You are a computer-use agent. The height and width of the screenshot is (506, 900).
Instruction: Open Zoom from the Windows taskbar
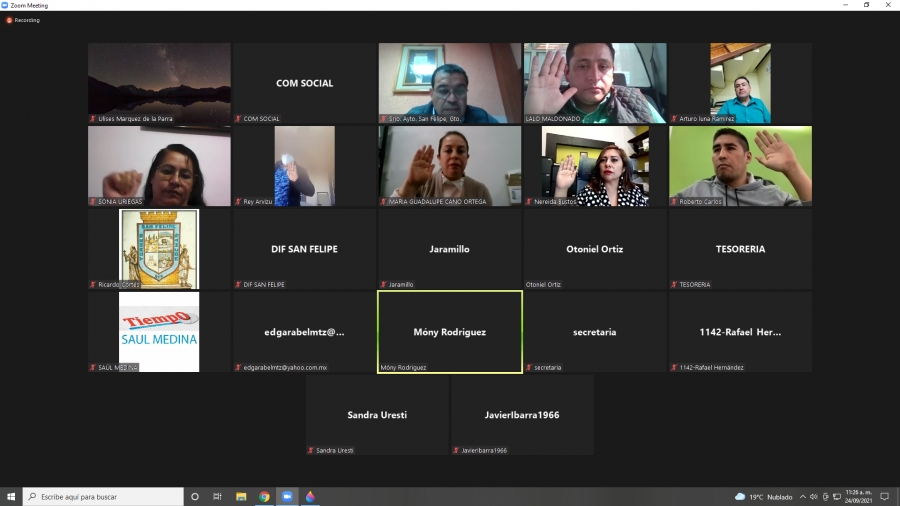[x=287, y=496]
